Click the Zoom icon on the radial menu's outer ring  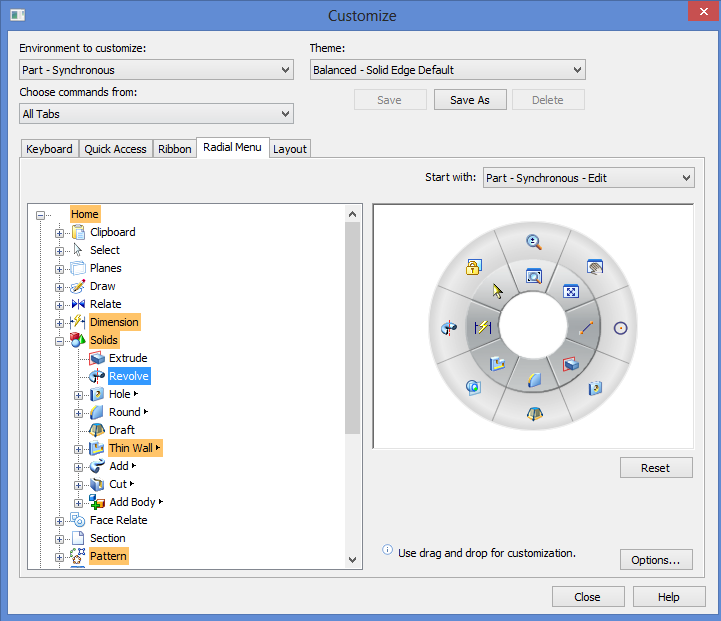[x=533, y=242]
